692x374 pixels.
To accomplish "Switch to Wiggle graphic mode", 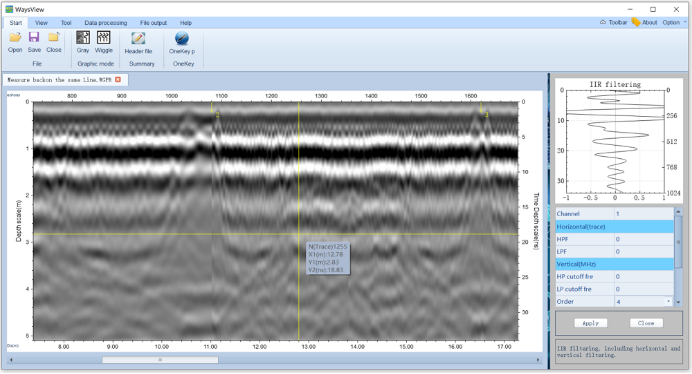I will pos(104,42).
